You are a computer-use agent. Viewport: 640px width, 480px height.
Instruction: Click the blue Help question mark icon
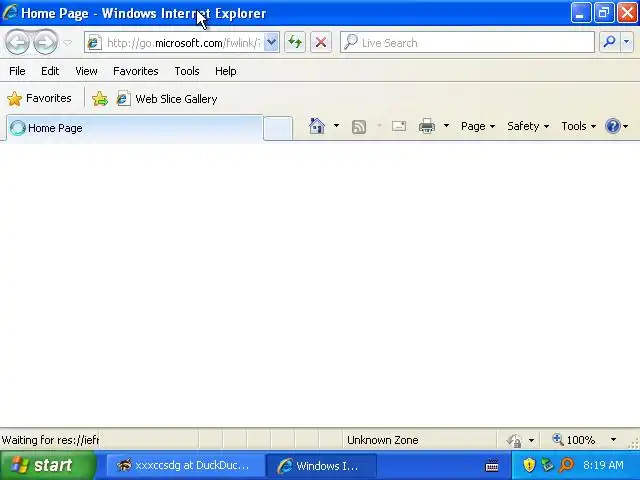(x=613, y=126)
